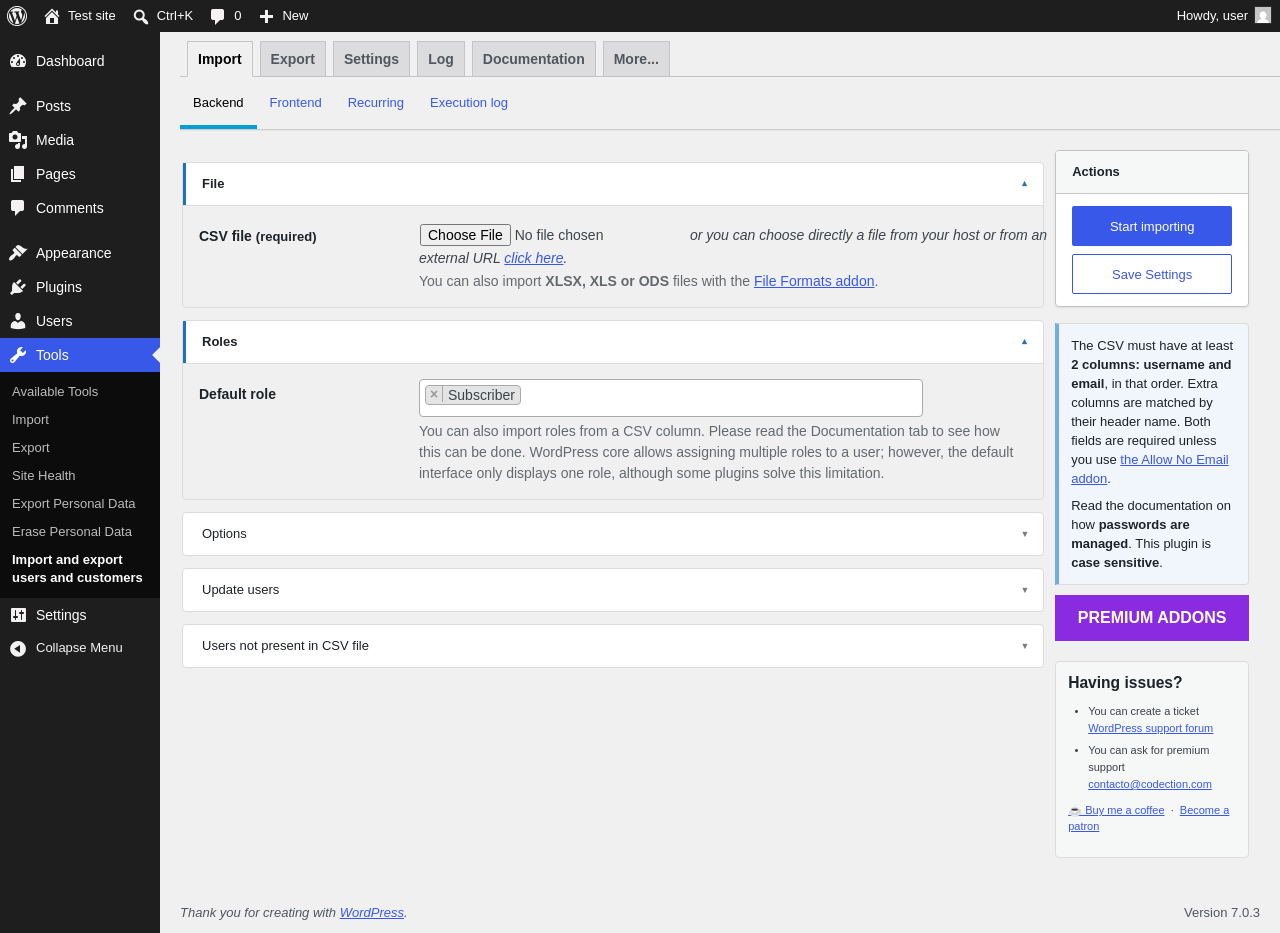Click the Actions panel heading
The height and width of the screenshot is (933, 1280).
click(1096, 172)
